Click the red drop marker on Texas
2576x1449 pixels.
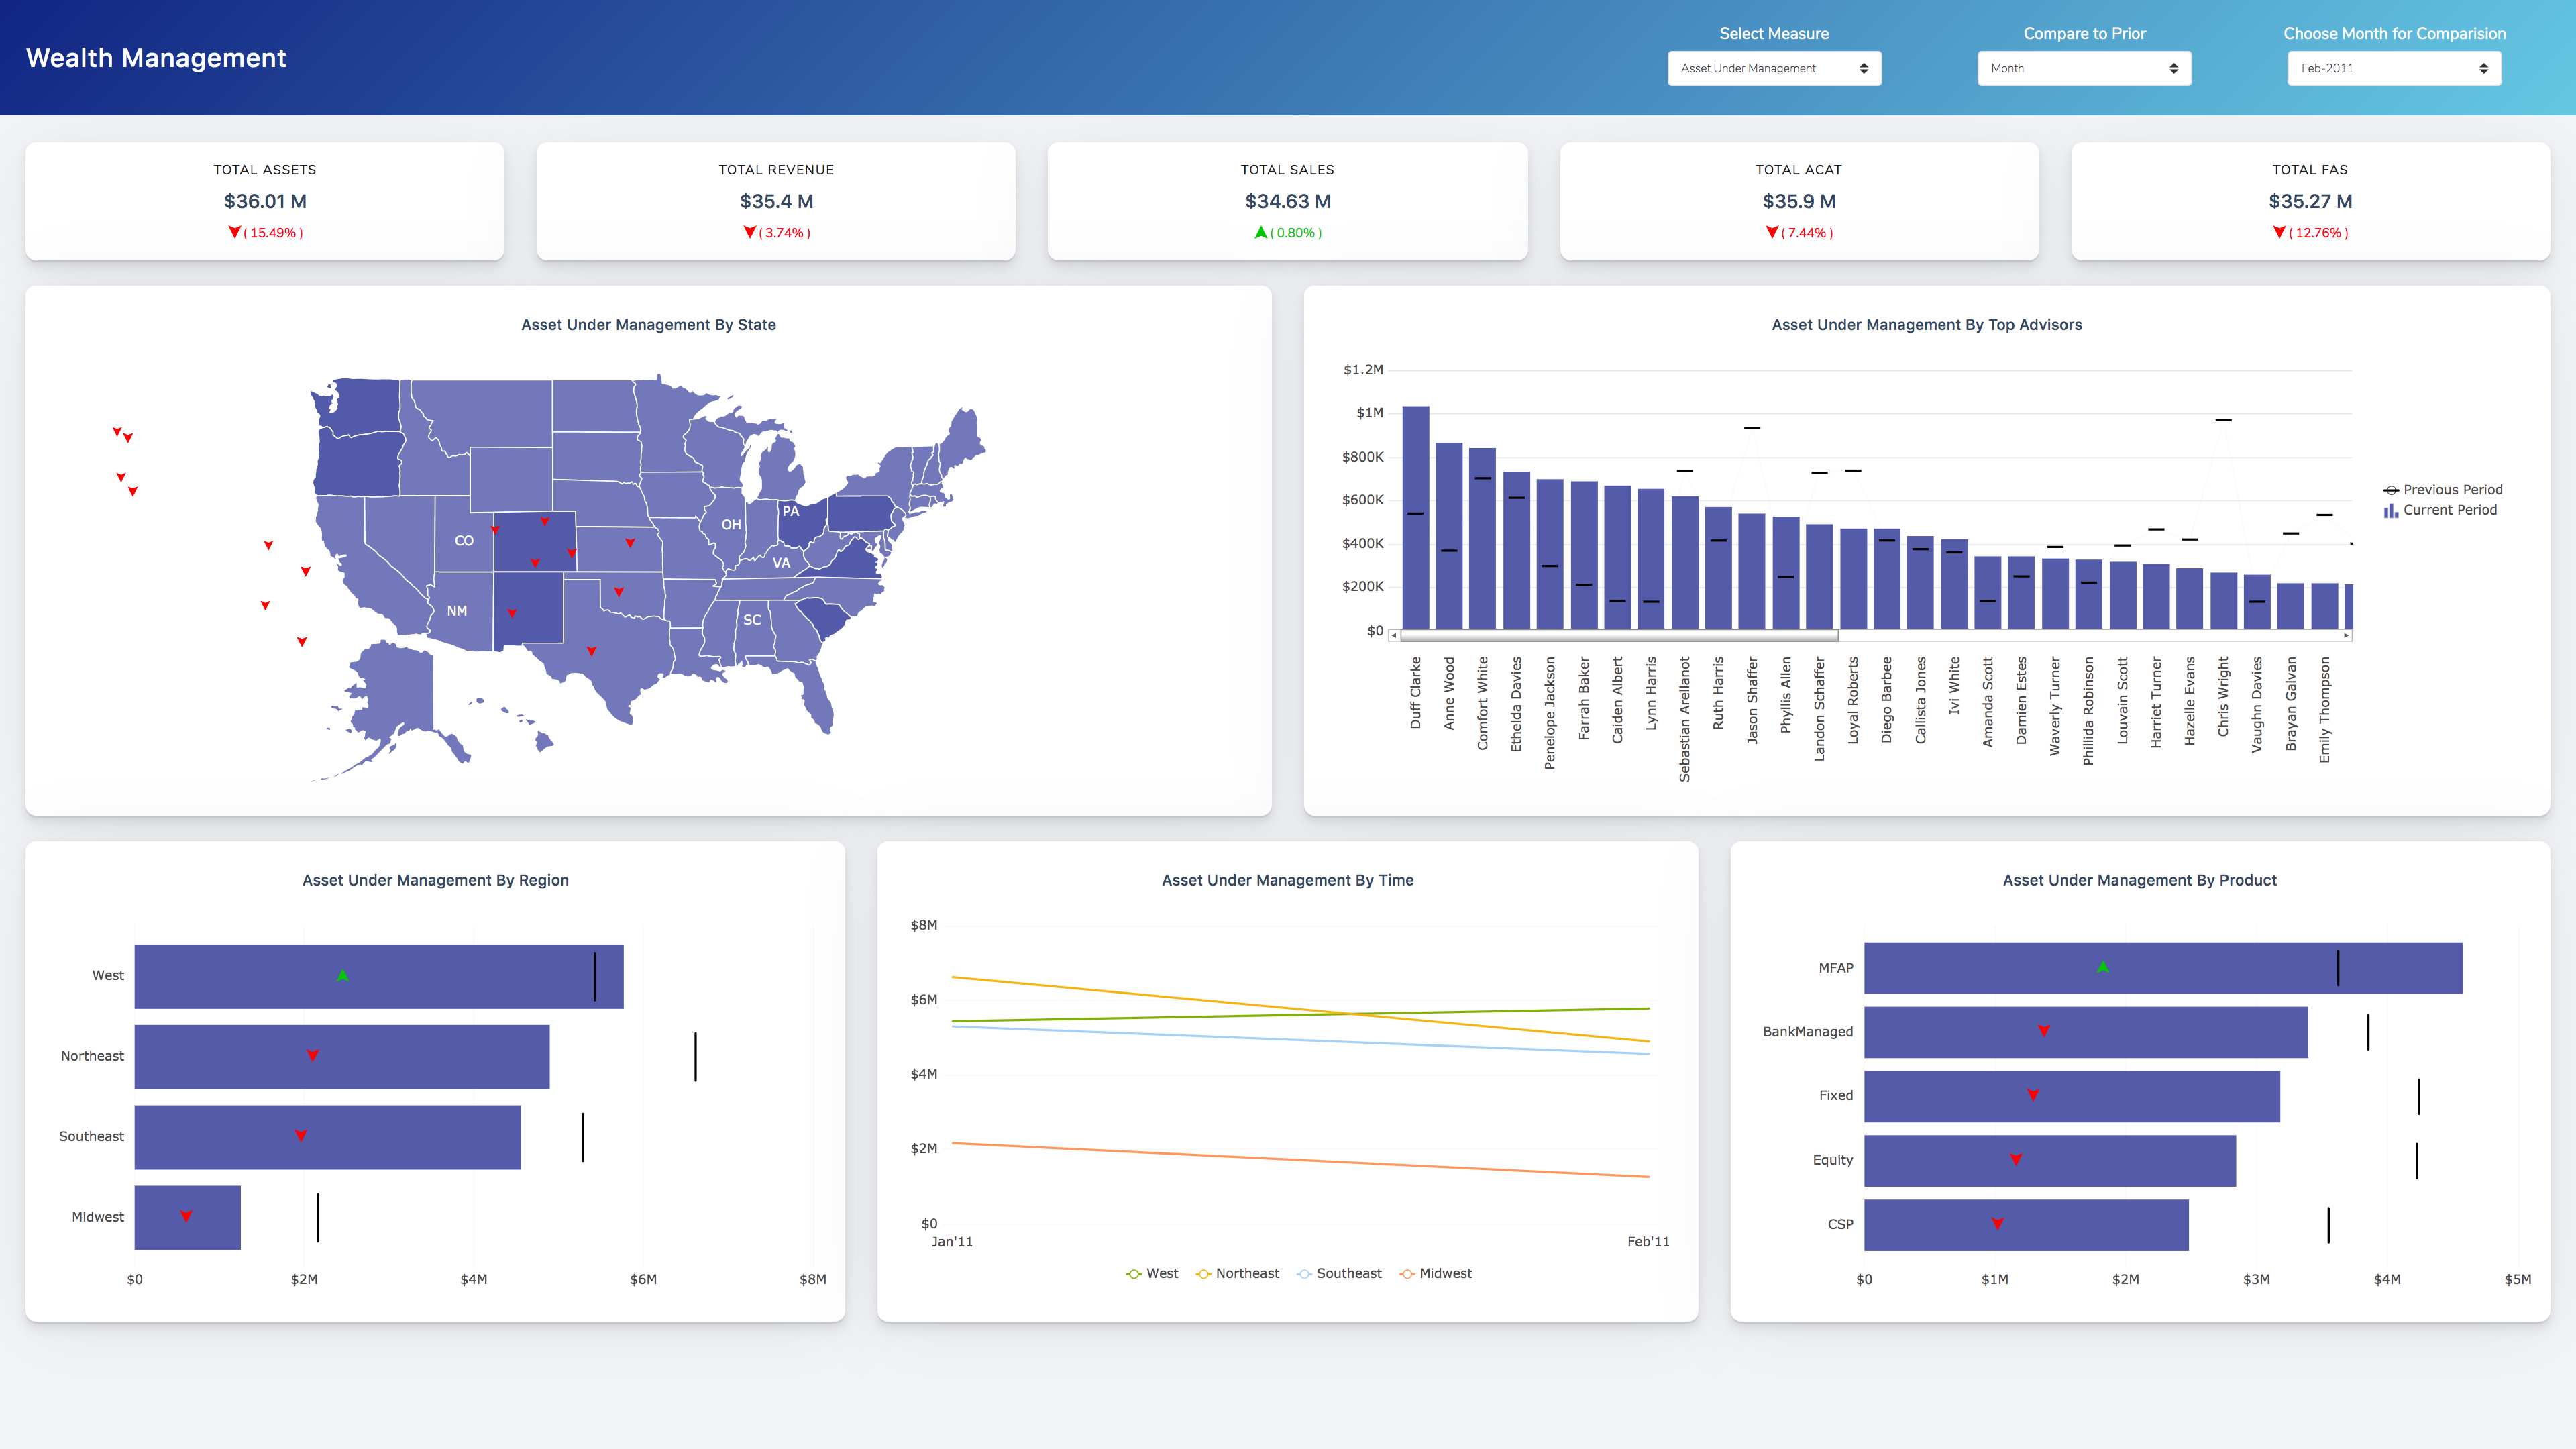pos(591,651)
